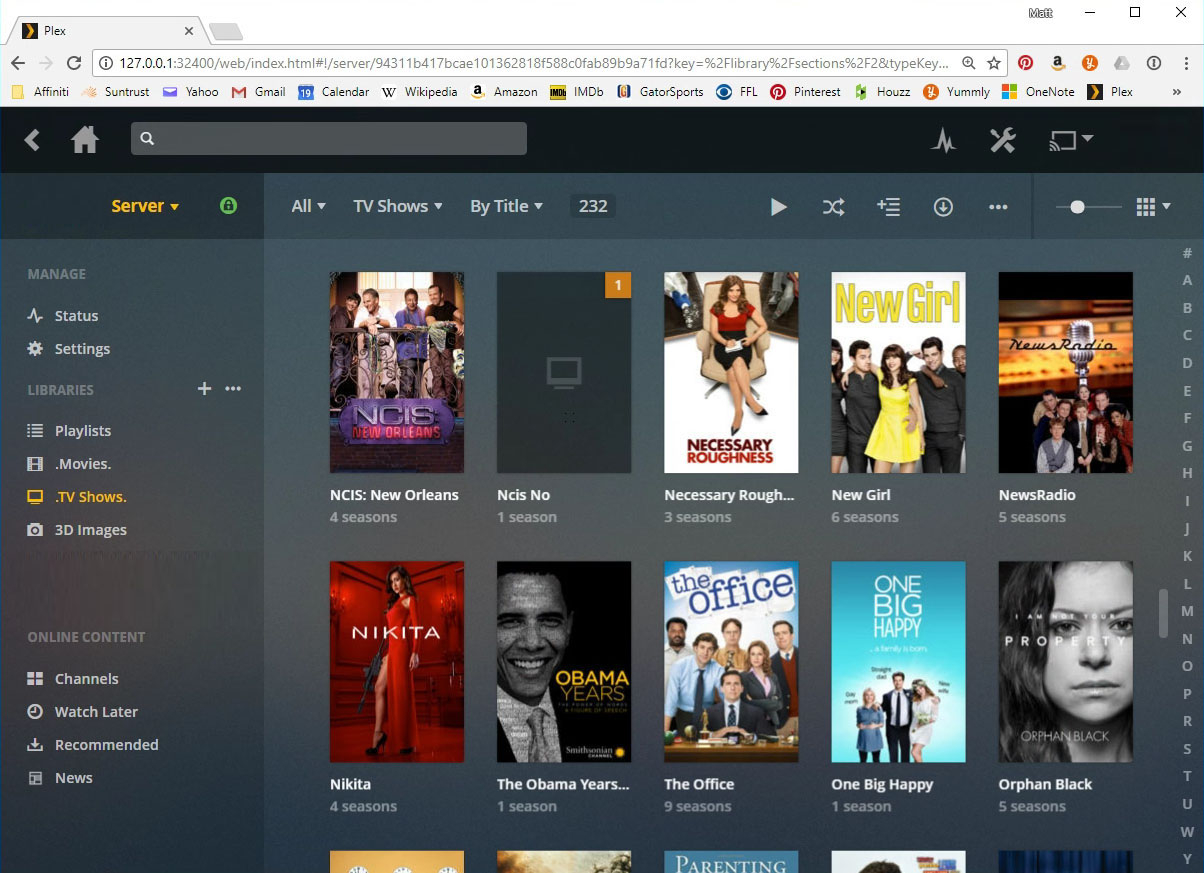
Task: Open the Necessary Roughness poster
Action: pyautogui.click(x=731, y=372)
